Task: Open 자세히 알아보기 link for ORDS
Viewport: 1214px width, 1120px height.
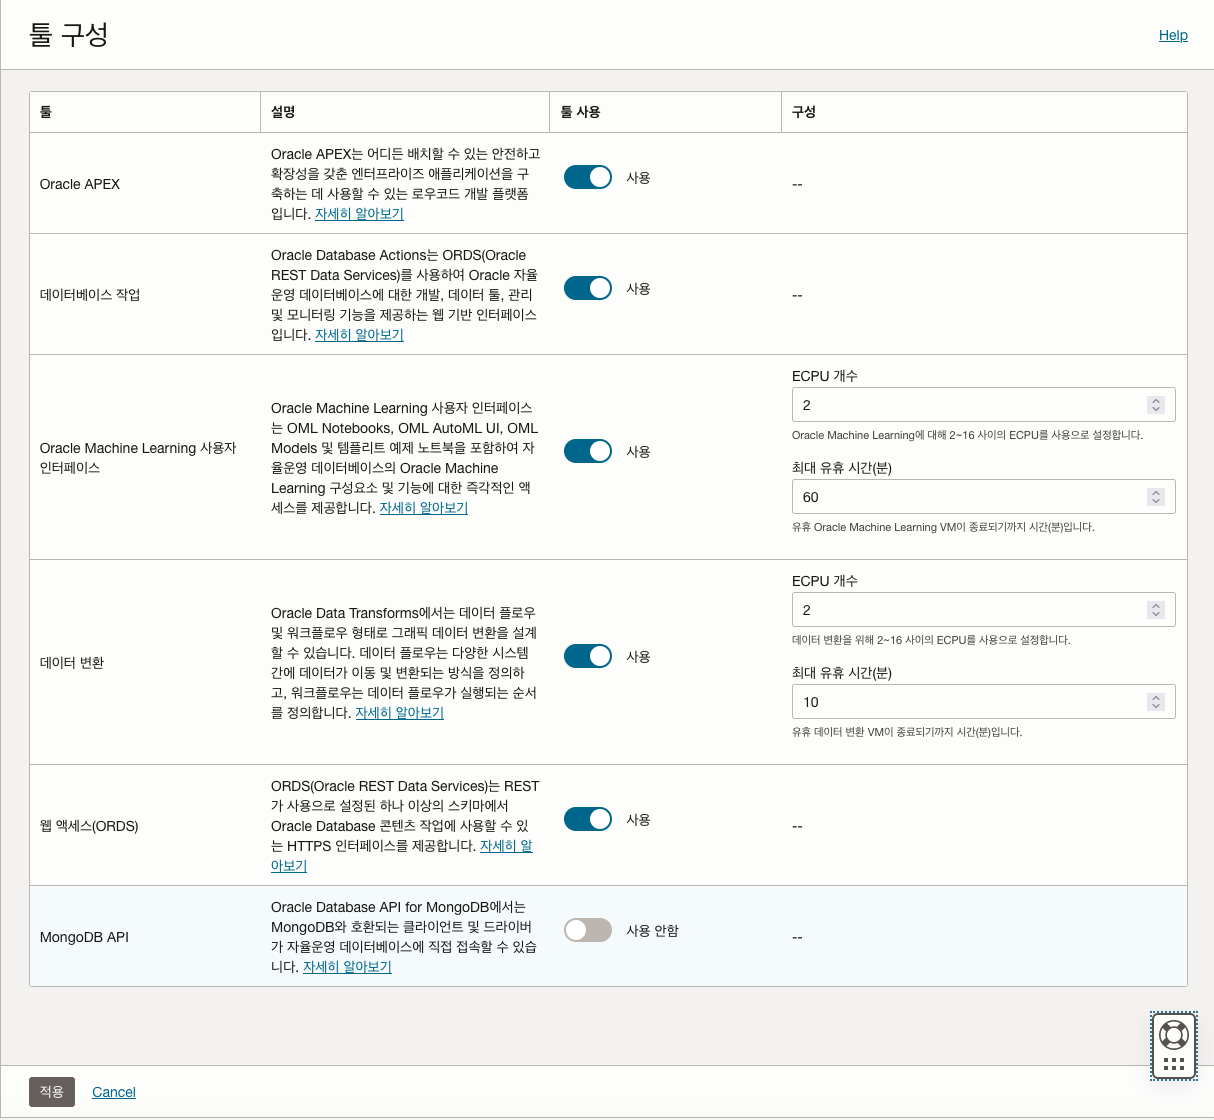Action: coord(506,846)
